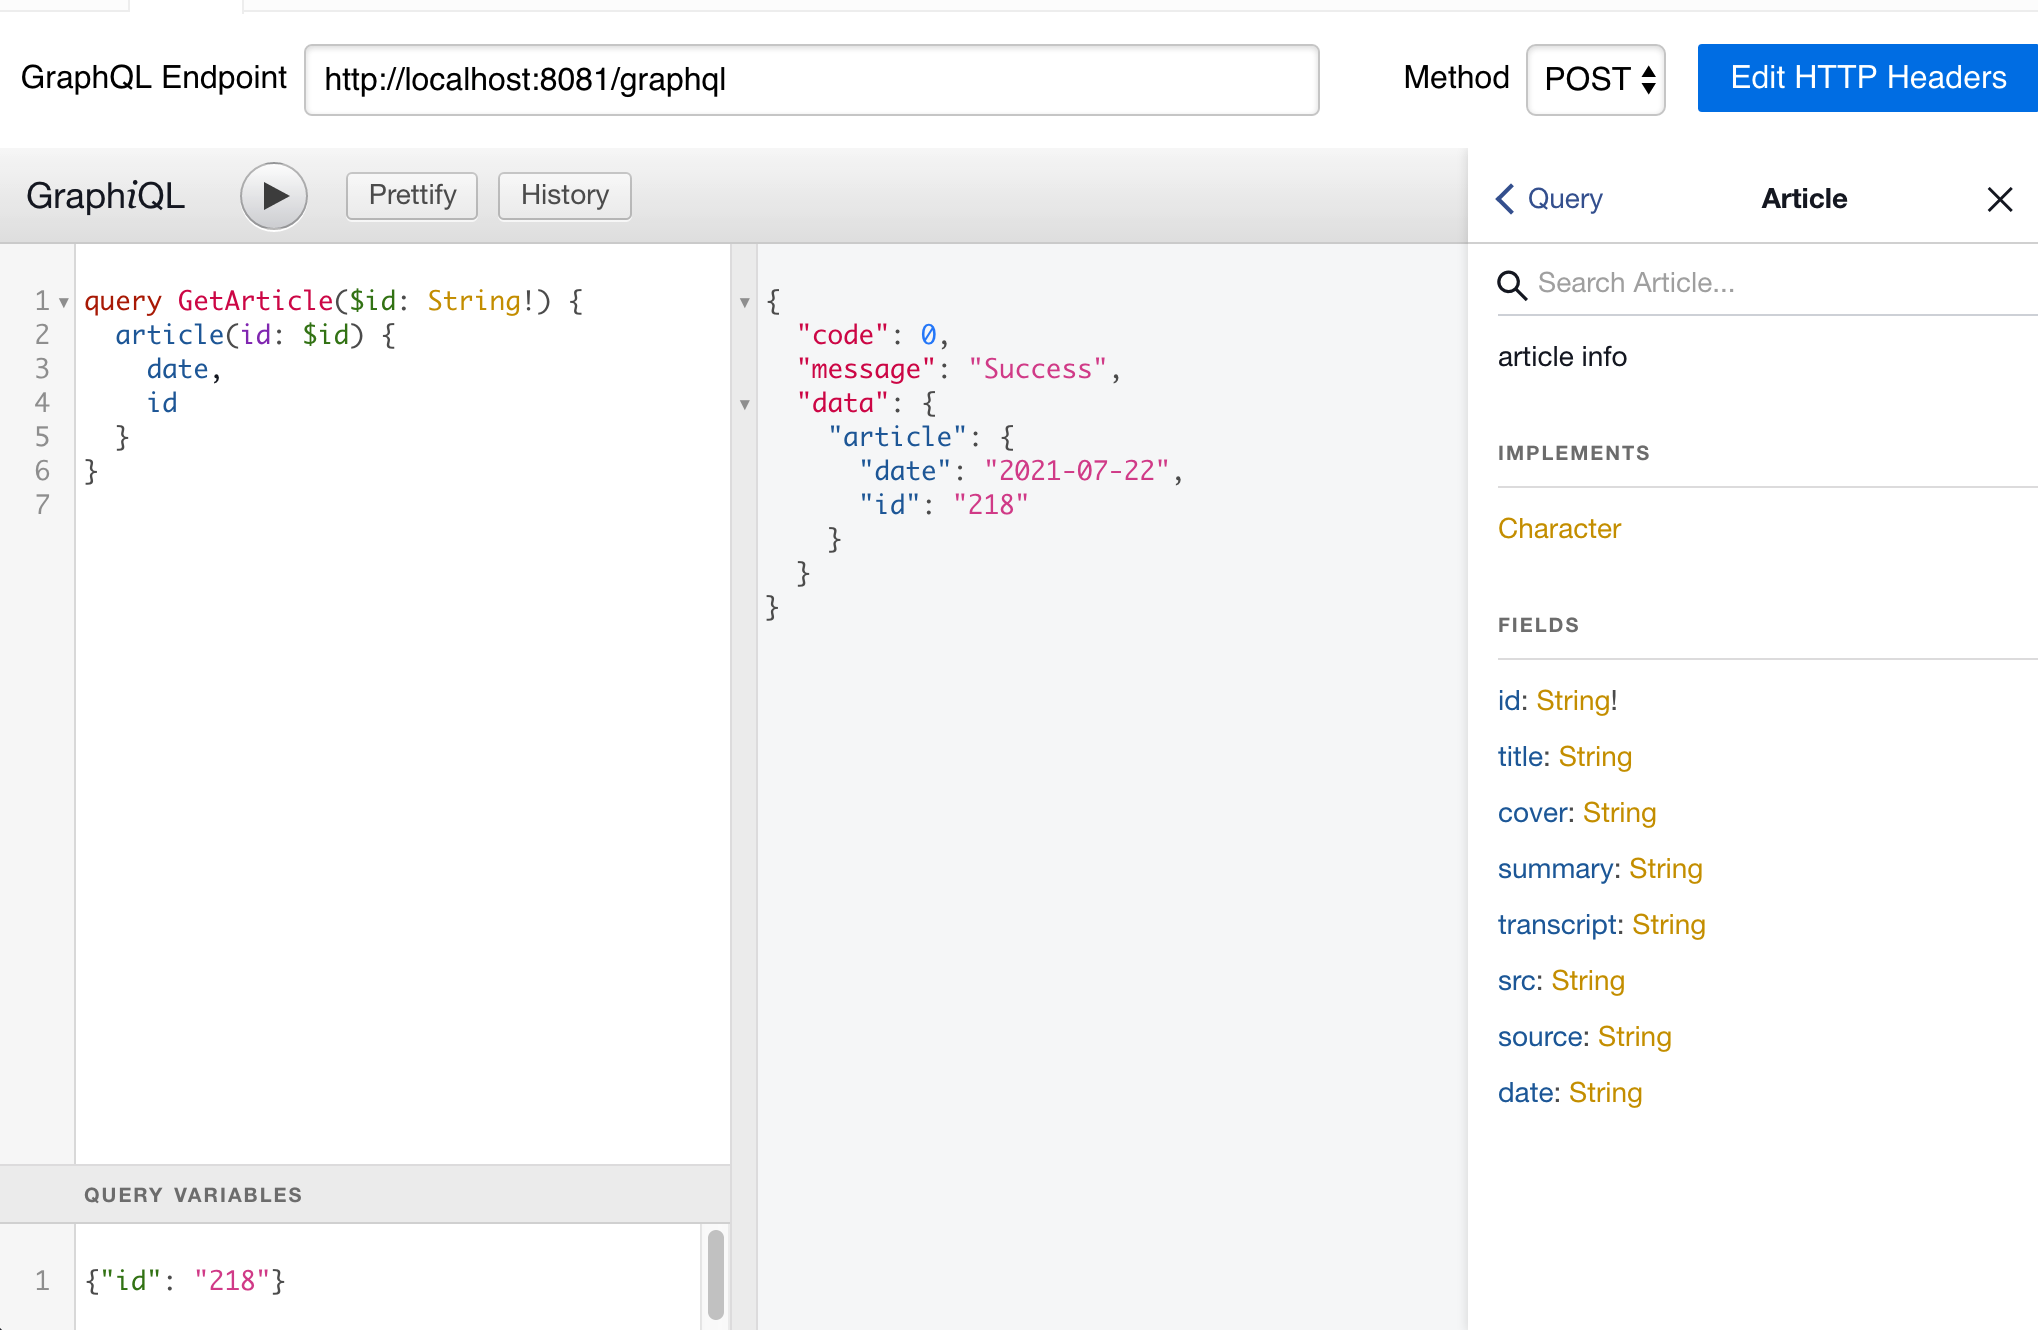Screen dimensions: 2038x1330
Task: Click the Prettify button
Action: pyautogui.click(x=412, y=195)
